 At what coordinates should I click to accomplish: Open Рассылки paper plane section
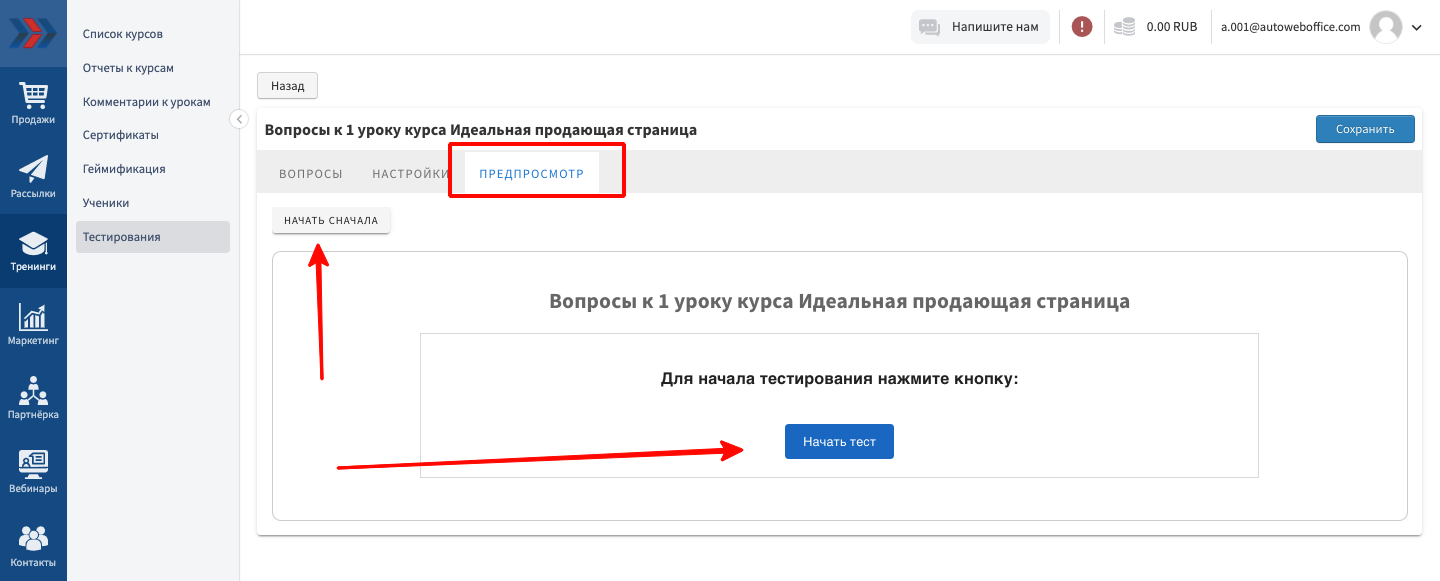[33, 176]
